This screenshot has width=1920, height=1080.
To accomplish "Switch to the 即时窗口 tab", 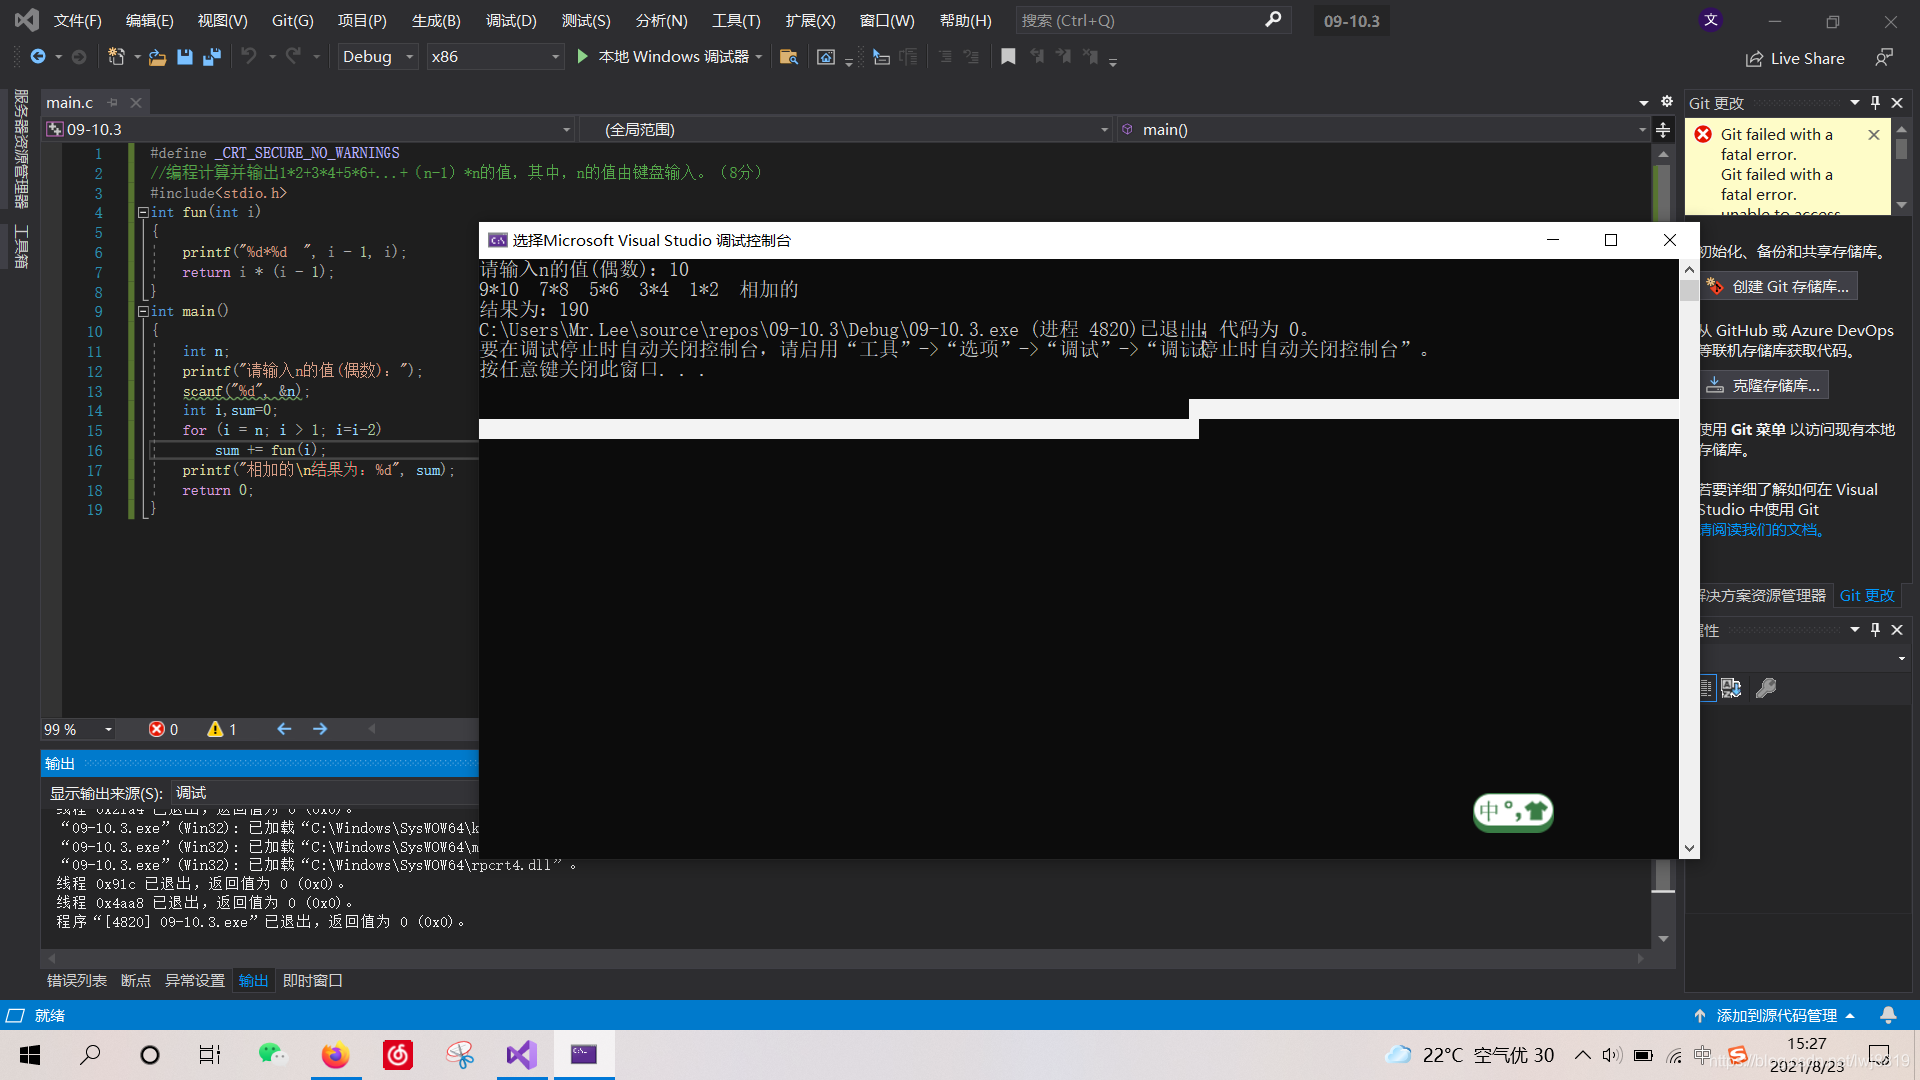I will click(313, 980).
